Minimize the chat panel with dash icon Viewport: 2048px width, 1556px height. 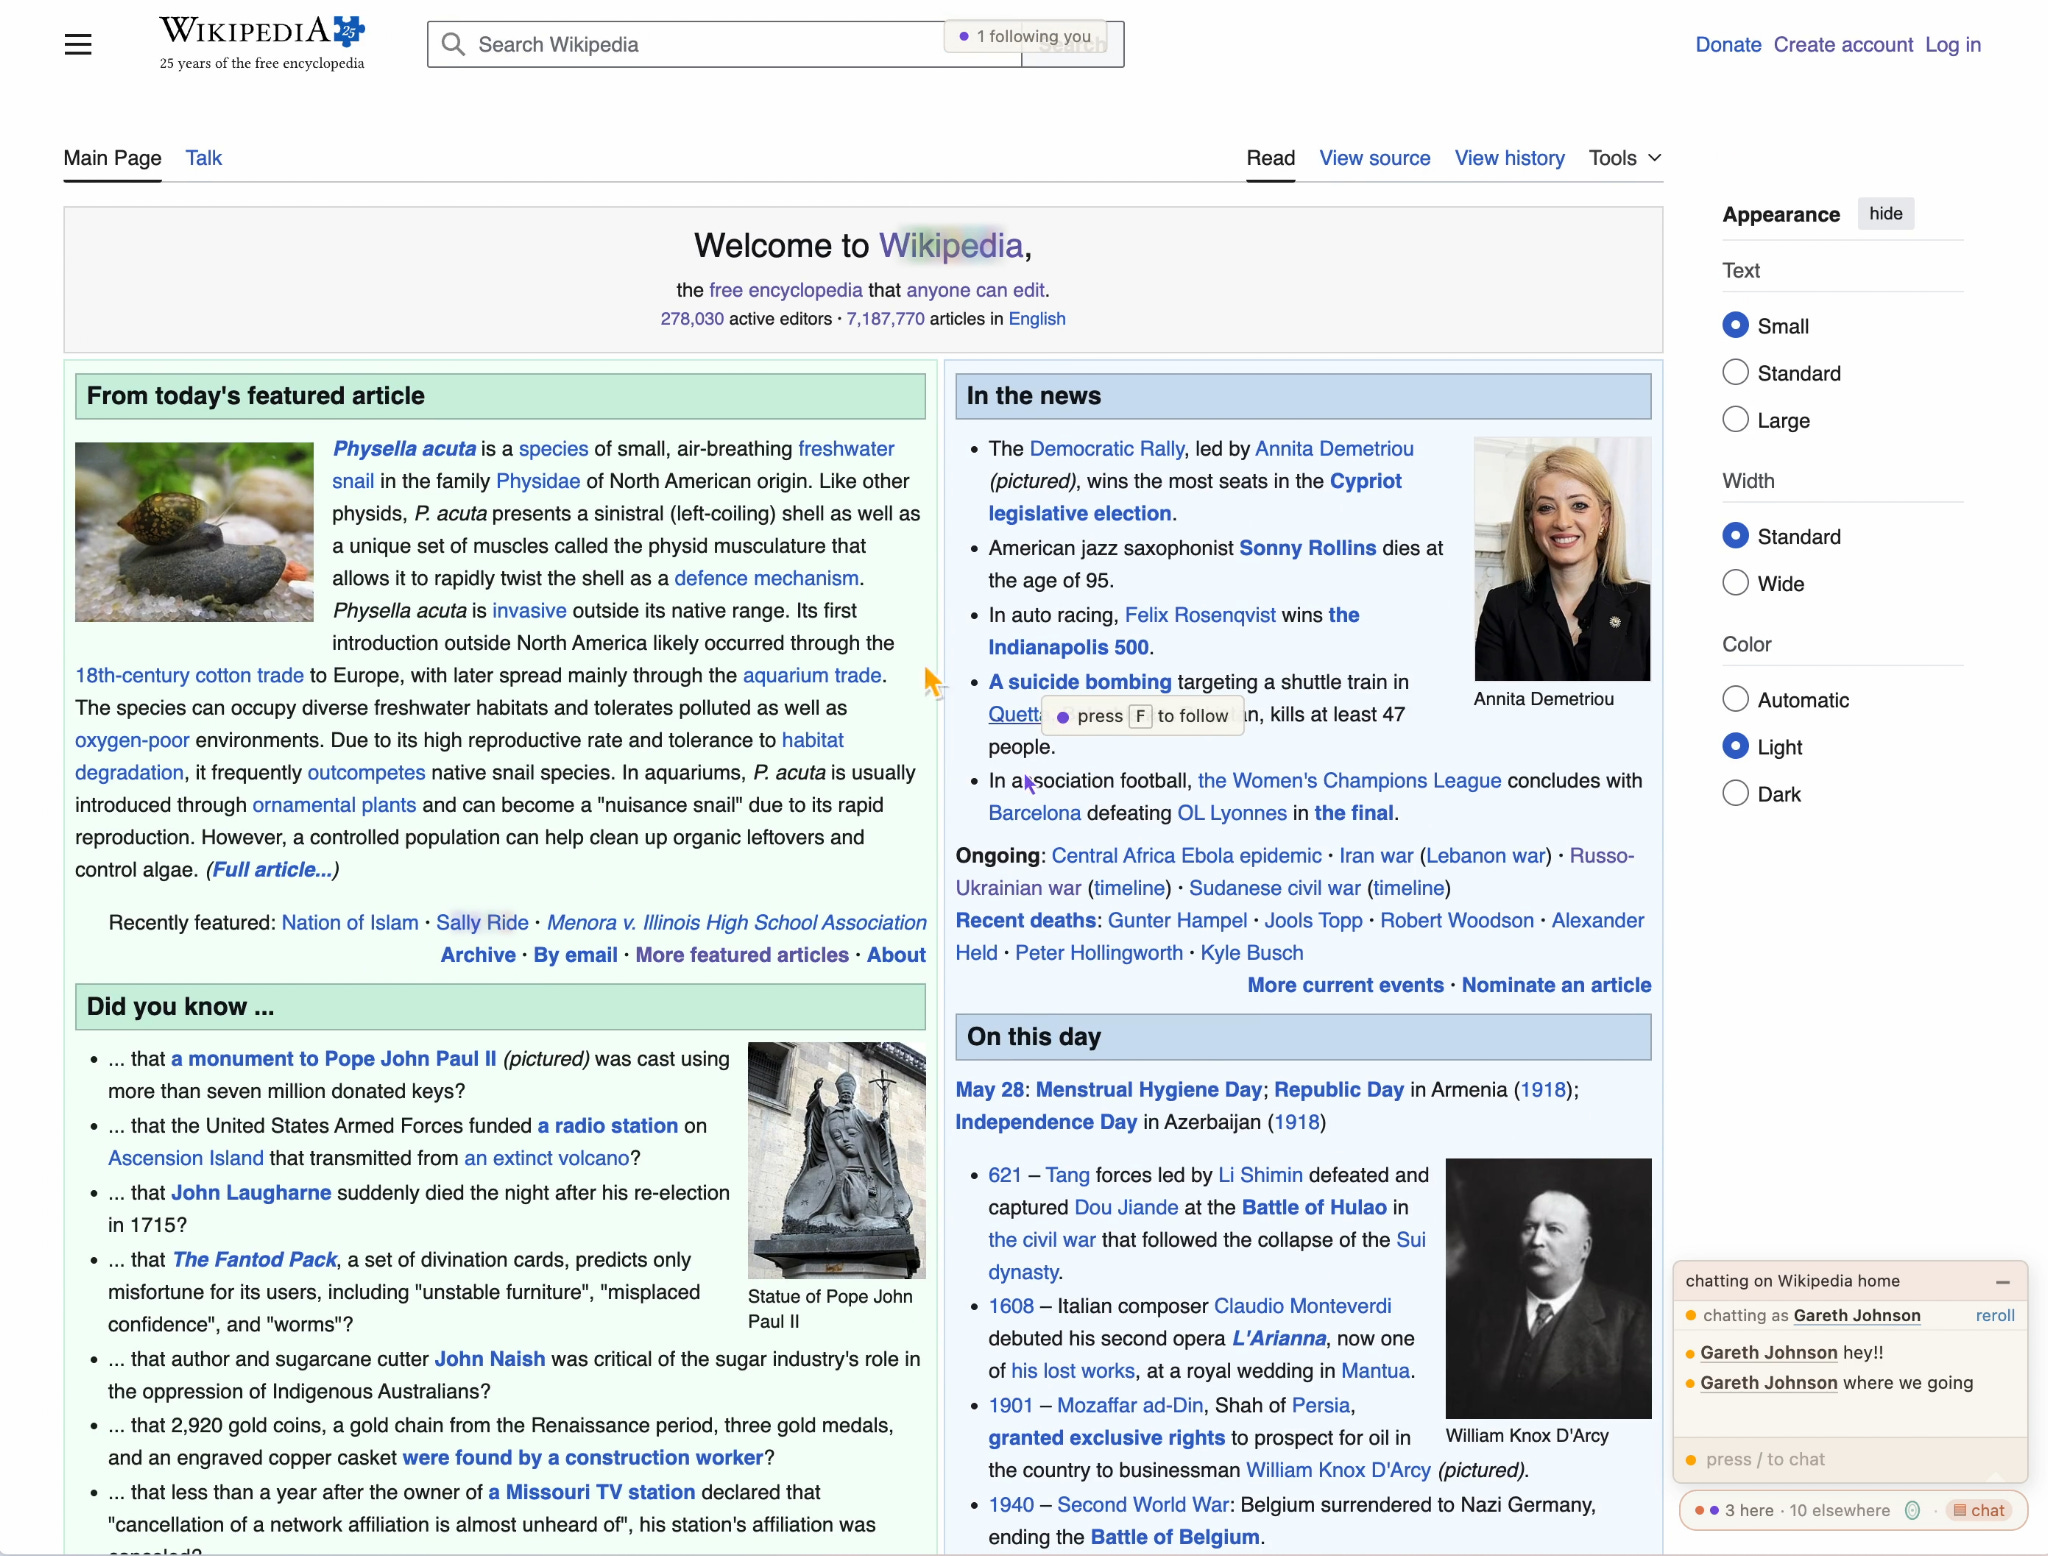click(2002, 1281)
